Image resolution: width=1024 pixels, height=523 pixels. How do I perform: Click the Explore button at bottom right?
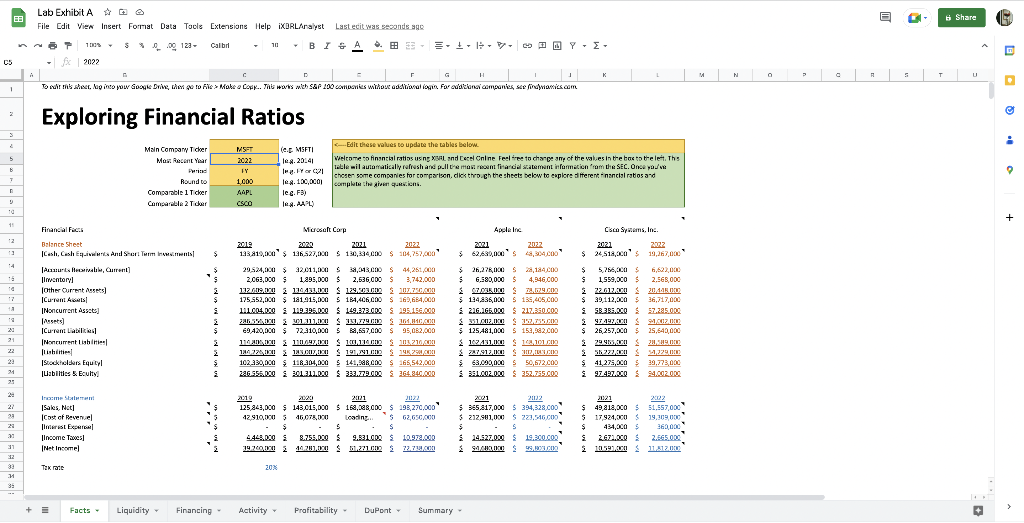pyautogui.click(x=978, y=511)
